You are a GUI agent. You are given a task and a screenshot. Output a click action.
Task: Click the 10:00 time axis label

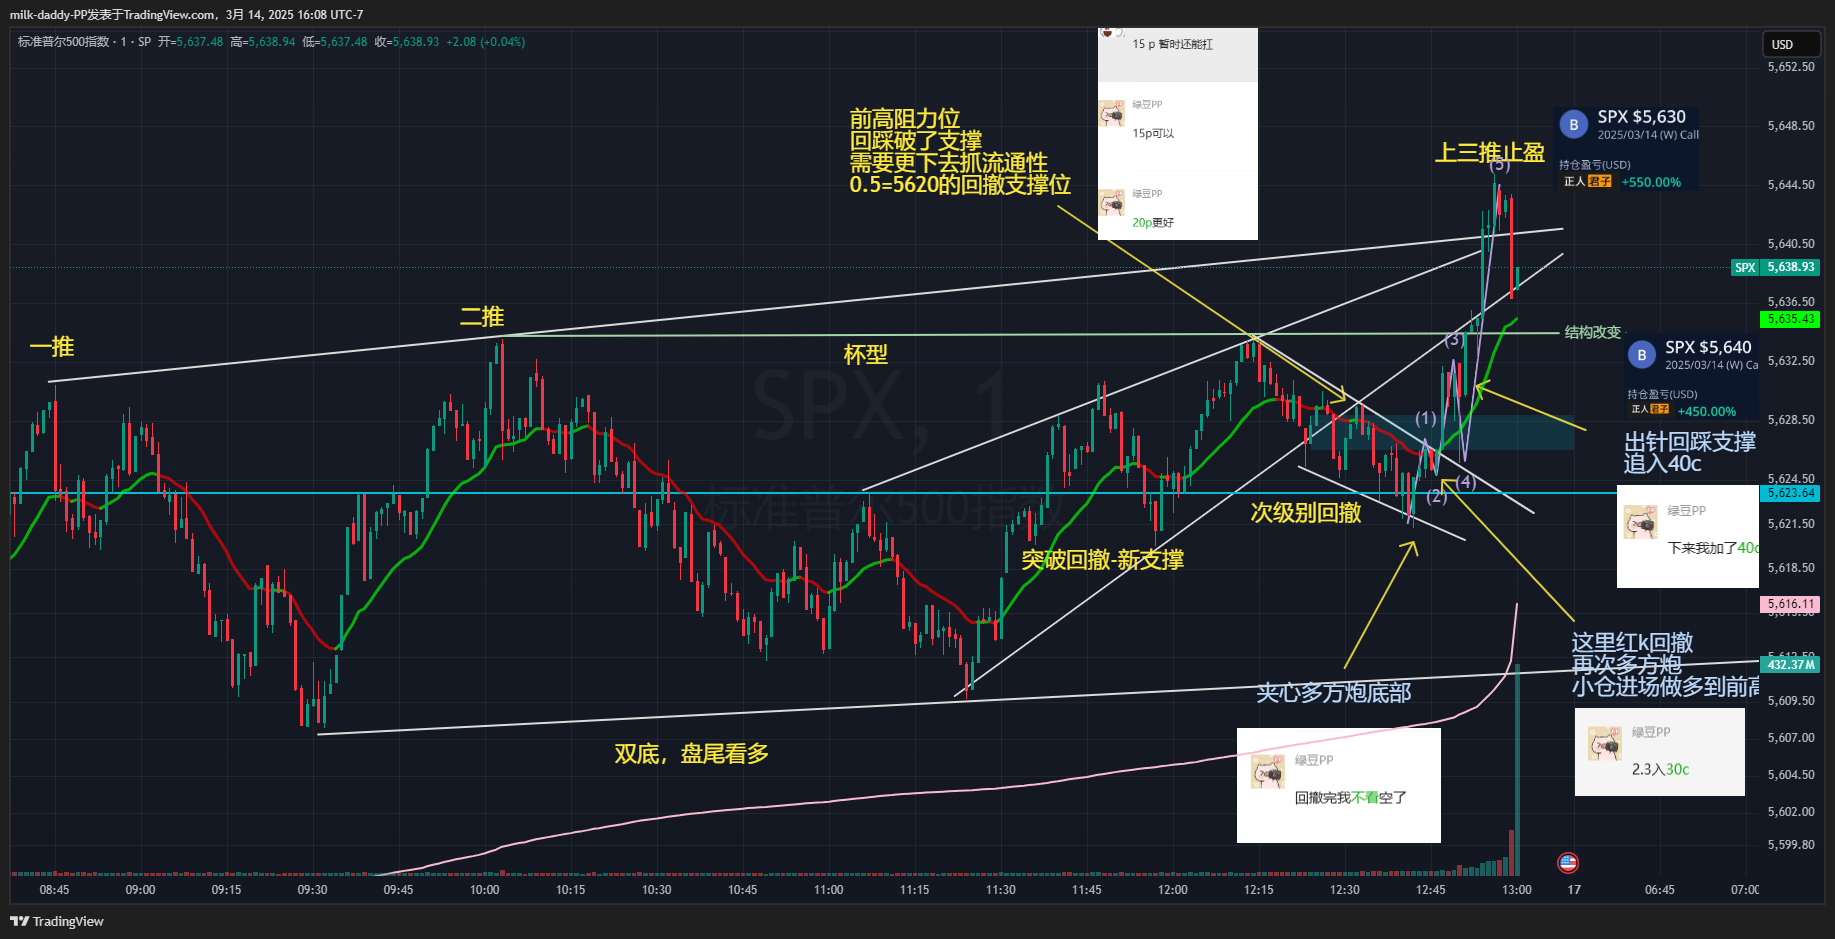[484, 890]
